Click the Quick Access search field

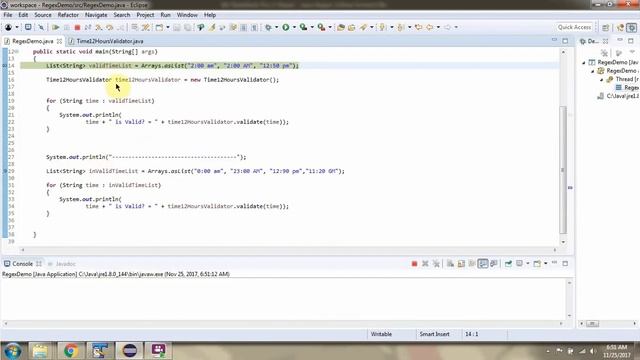tap(574, 27)
